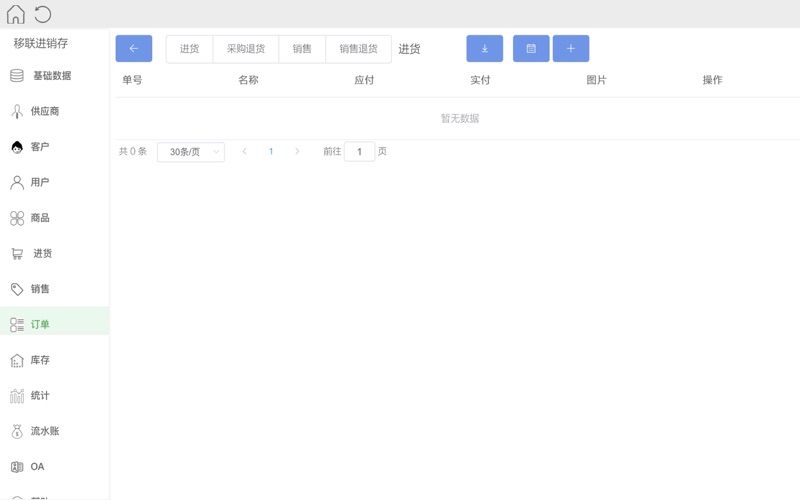Go to previous page arrow
This screenshot has width=800, height=500.
[244, 152]
